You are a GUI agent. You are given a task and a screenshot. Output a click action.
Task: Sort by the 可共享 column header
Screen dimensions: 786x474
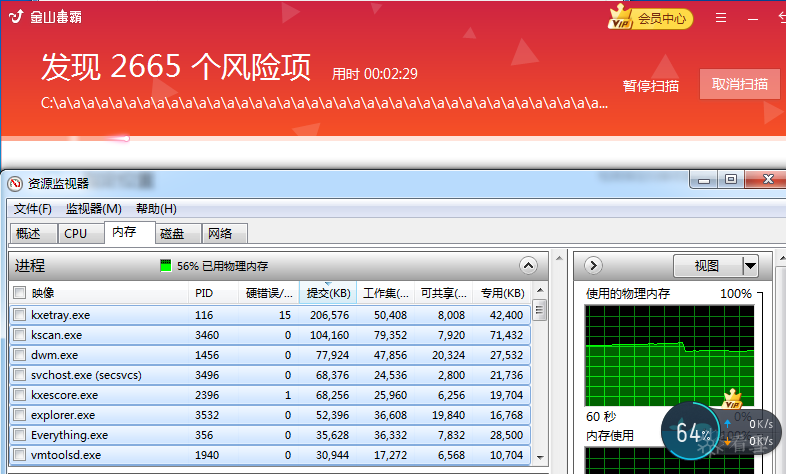(x=443, y=293)
